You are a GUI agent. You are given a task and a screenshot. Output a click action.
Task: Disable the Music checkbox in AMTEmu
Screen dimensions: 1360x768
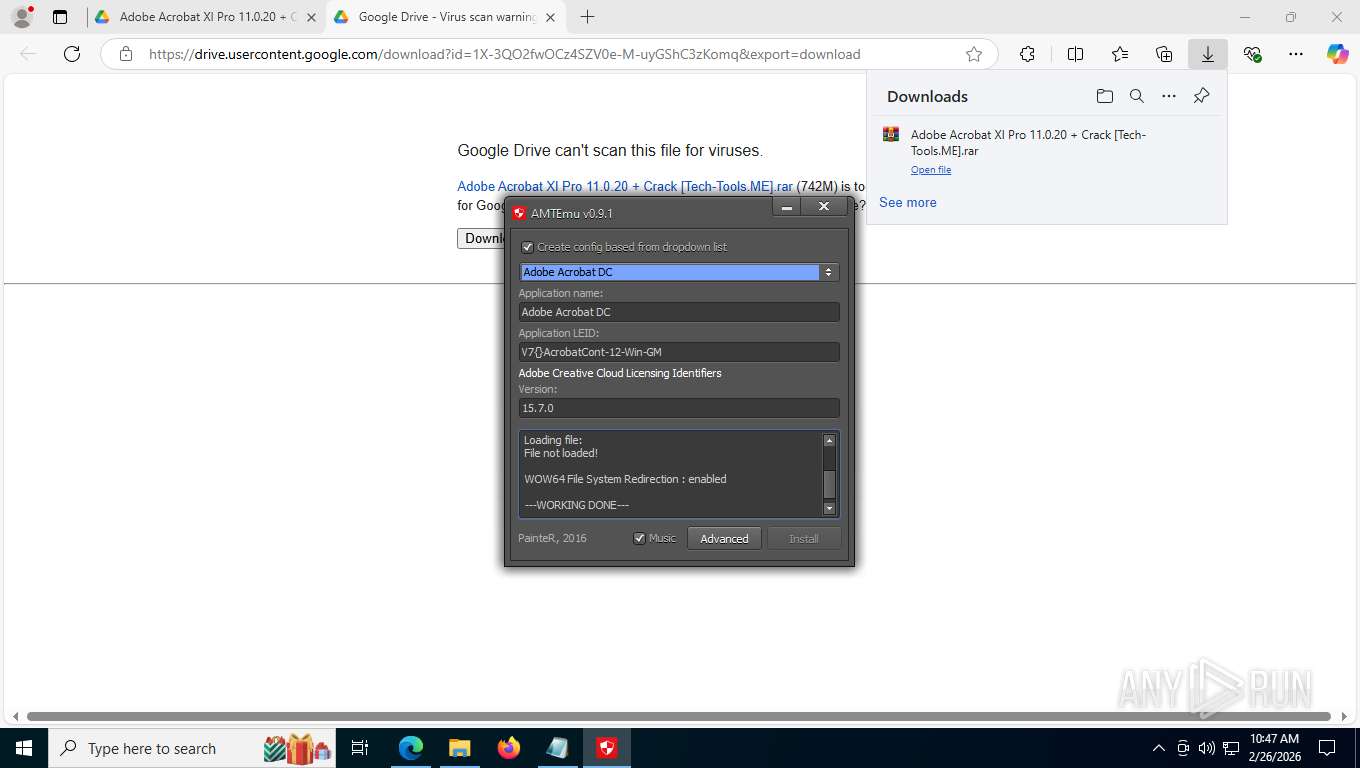click(x=640, y=538)
